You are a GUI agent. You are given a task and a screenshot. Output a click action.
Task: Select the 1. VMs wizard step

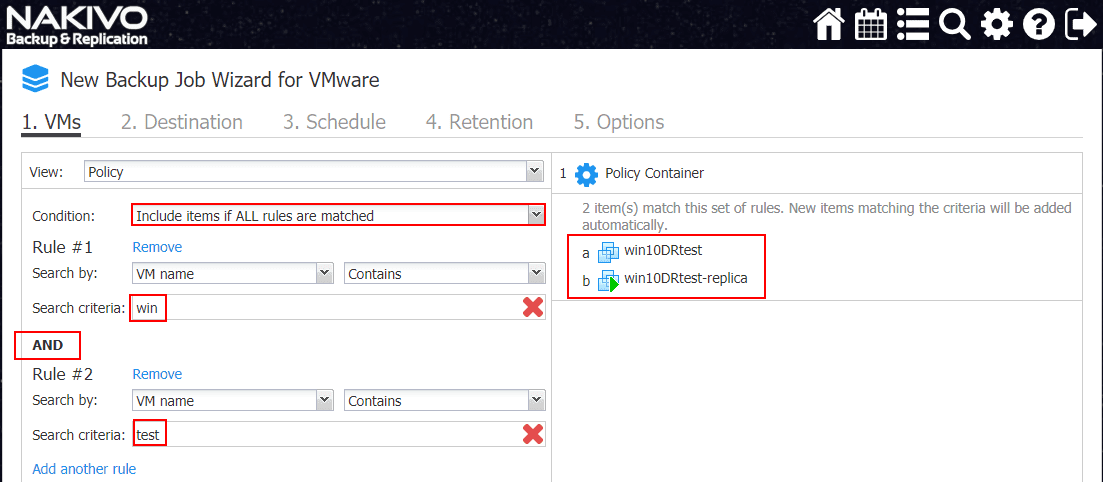51,122
